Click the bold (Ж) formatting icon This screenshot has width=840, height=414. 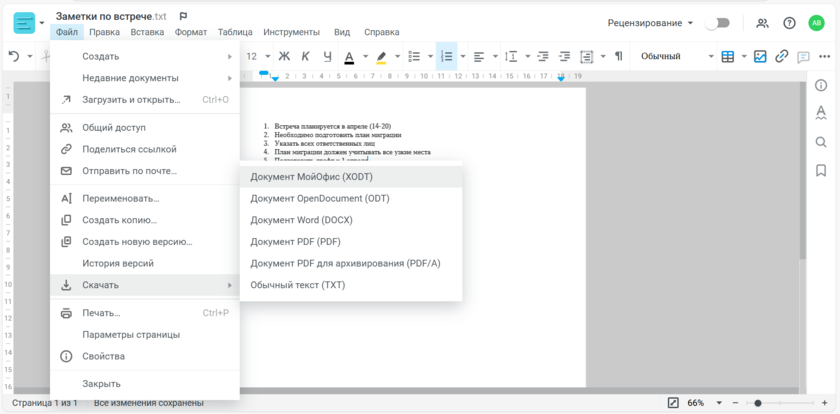(284, 57)
